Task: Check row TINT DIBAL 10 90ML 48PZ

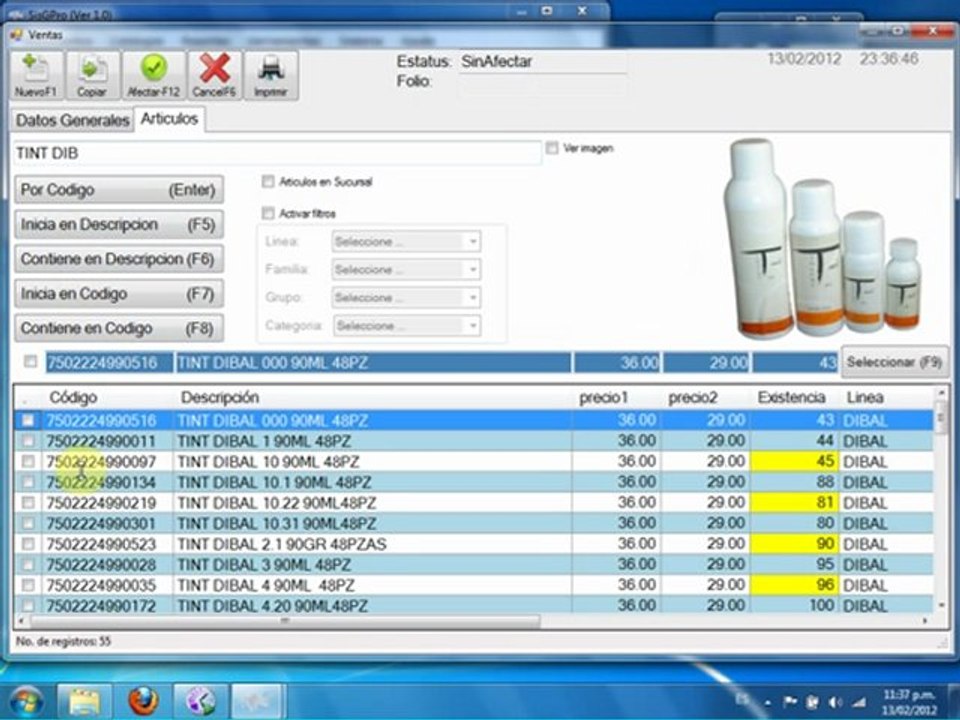Action: [x=28, y=462]
